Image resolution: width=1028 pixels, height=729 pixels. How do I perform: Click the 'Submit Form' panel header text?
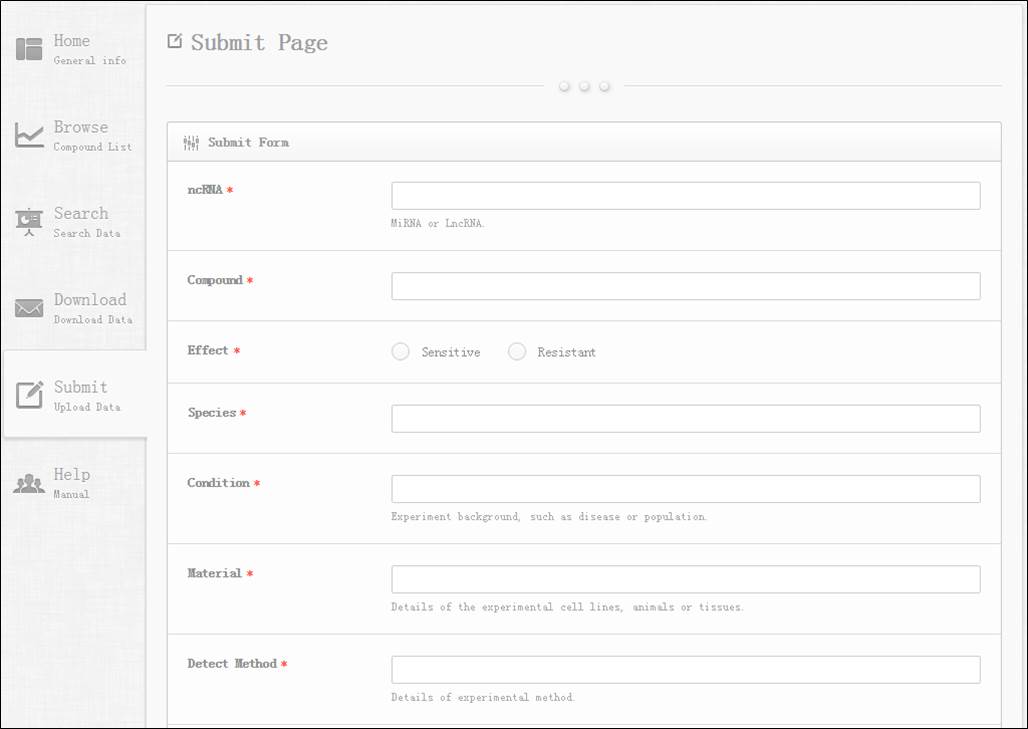coord(248,142)
